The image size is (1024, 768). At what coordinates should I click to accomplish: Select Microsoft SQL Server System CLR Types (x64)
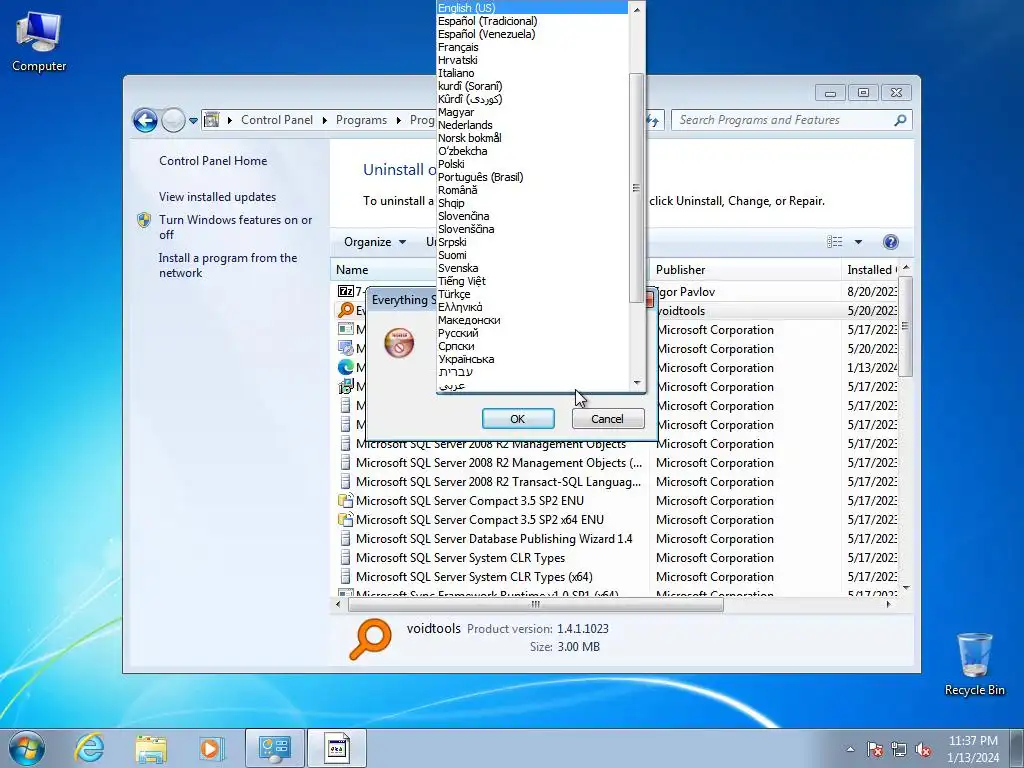coord(474,577)
